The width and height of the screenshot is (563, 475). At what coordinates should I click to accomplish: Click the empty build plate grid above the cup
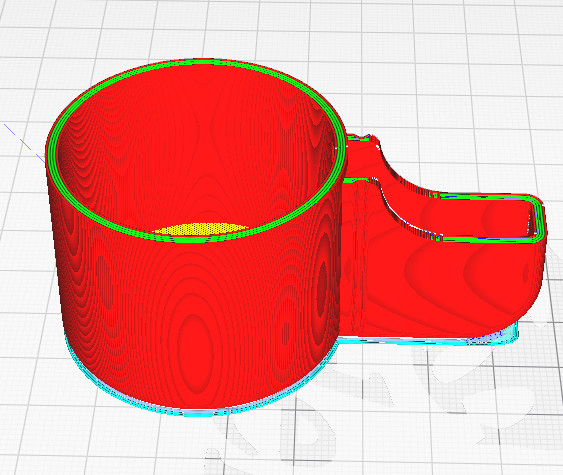point(215,29)
